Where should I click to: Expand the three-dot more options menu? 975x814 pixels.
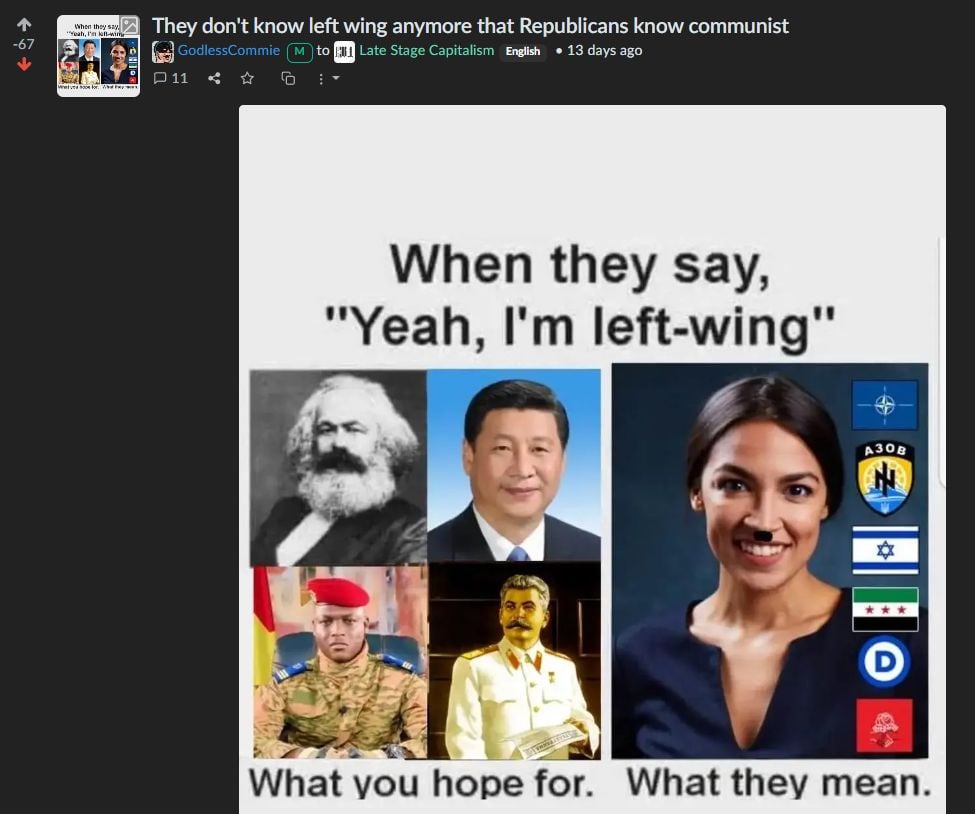coord(328,78)
